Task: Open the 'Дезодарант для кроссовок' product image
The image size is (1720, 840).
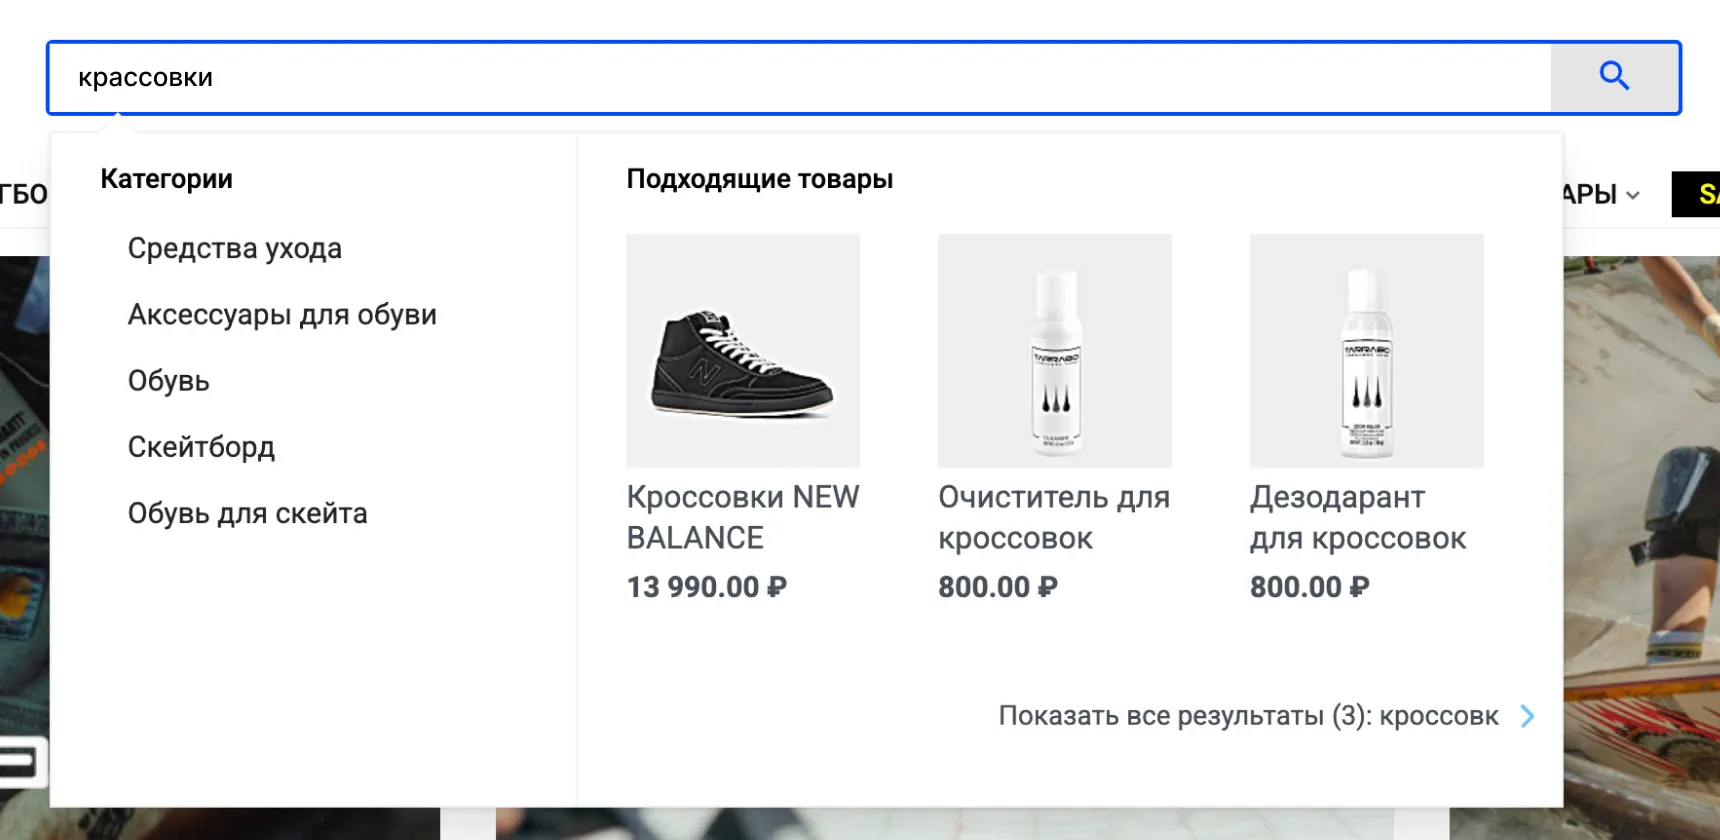Action: (x=1367, y=351)
